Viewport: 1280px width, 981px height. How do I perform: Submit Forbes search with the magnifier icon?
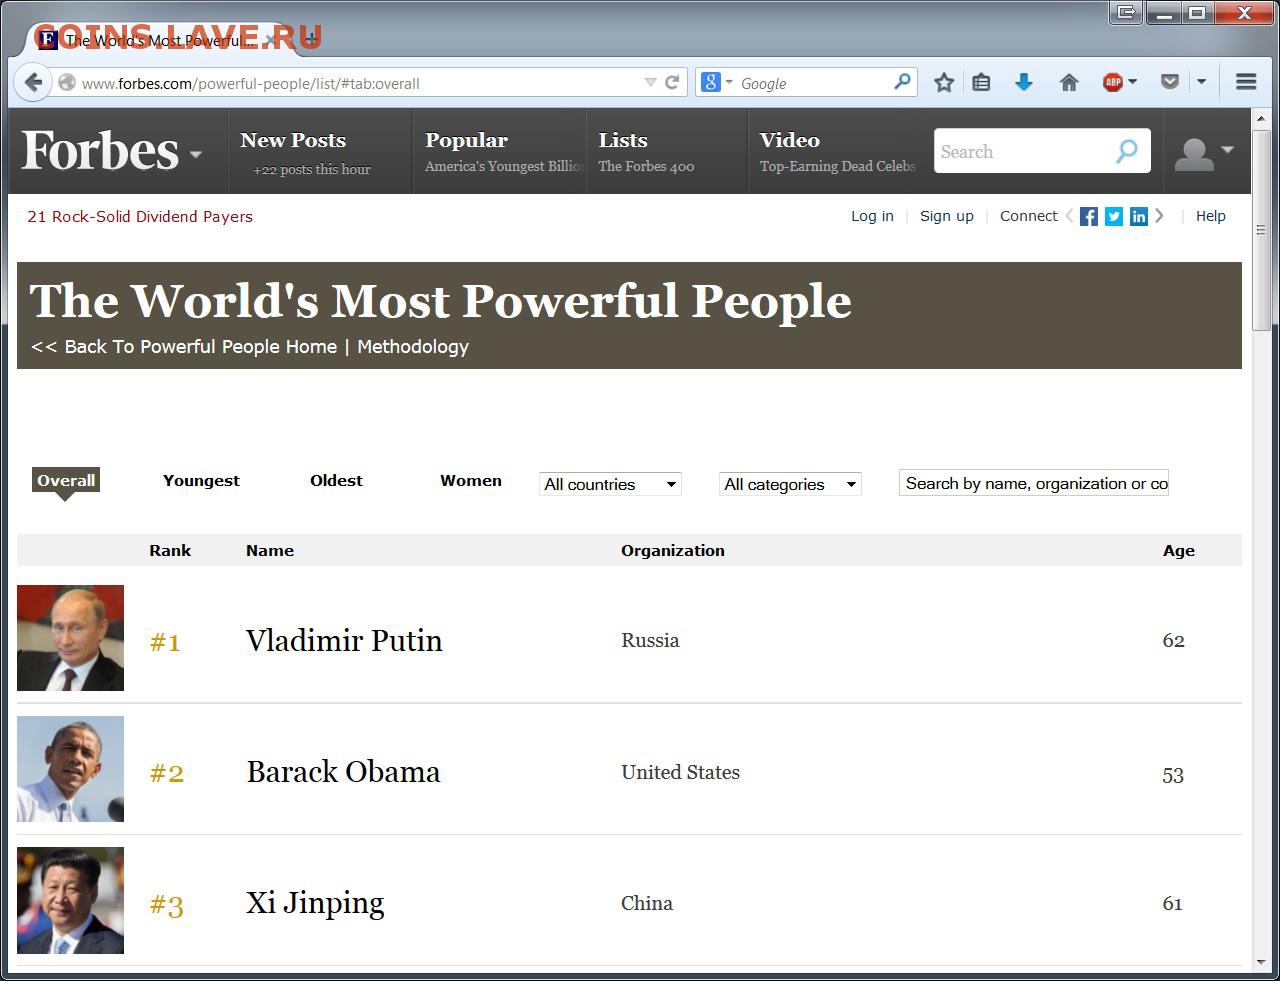(1127, 151)
